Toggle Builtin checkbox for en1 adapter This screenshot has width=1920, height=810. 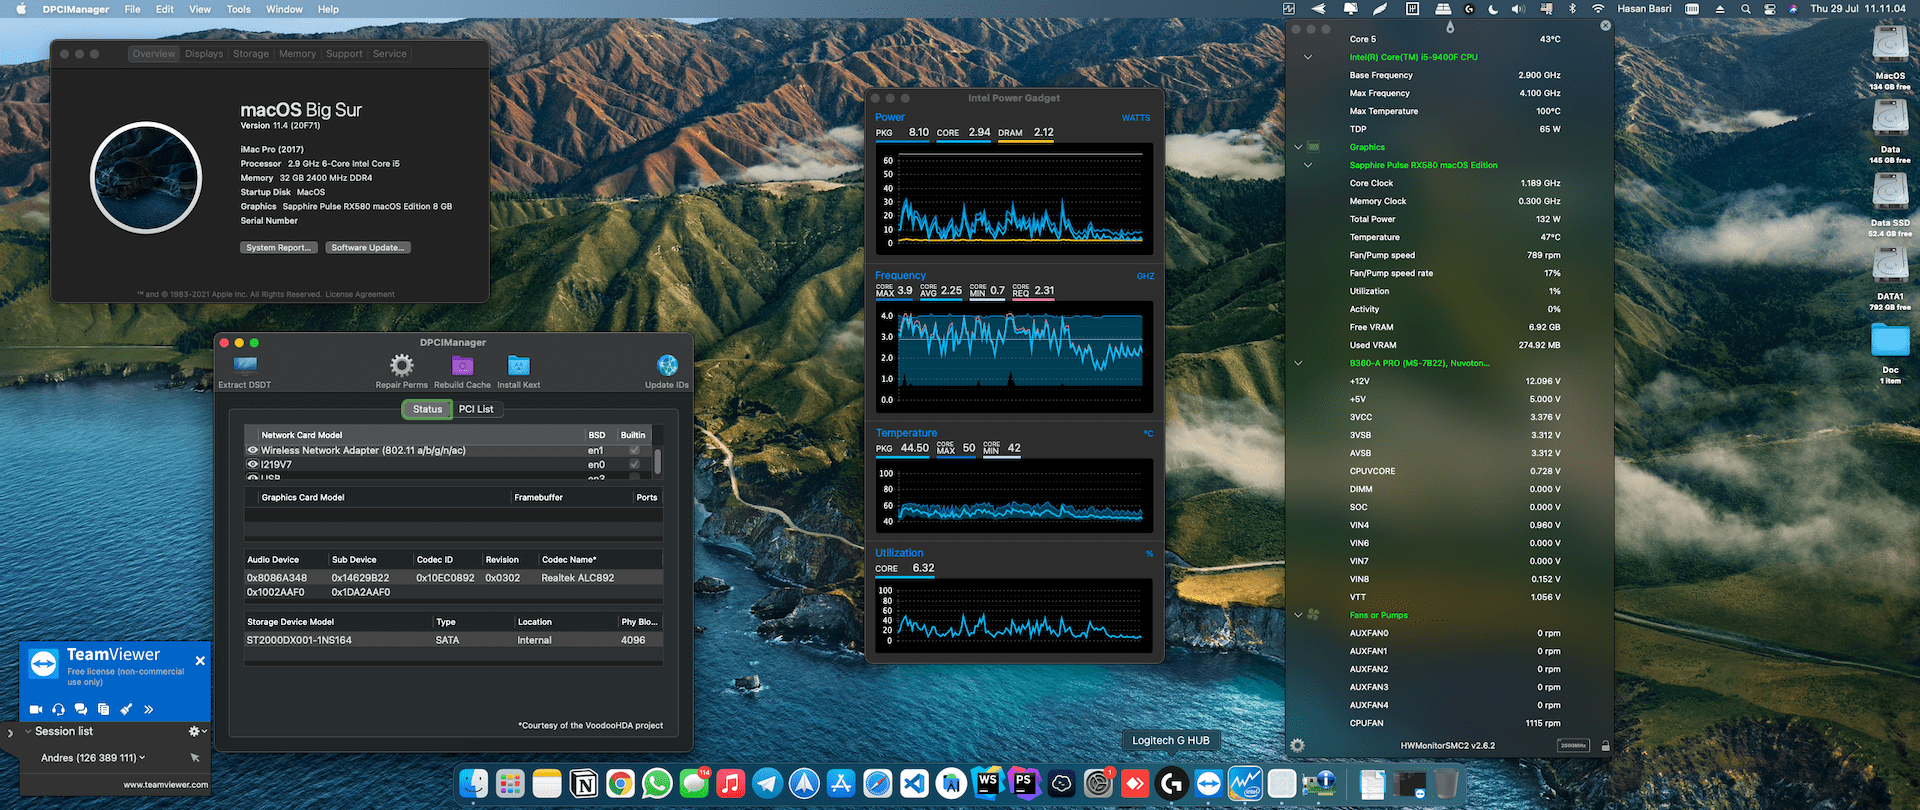tap(634, 450)
